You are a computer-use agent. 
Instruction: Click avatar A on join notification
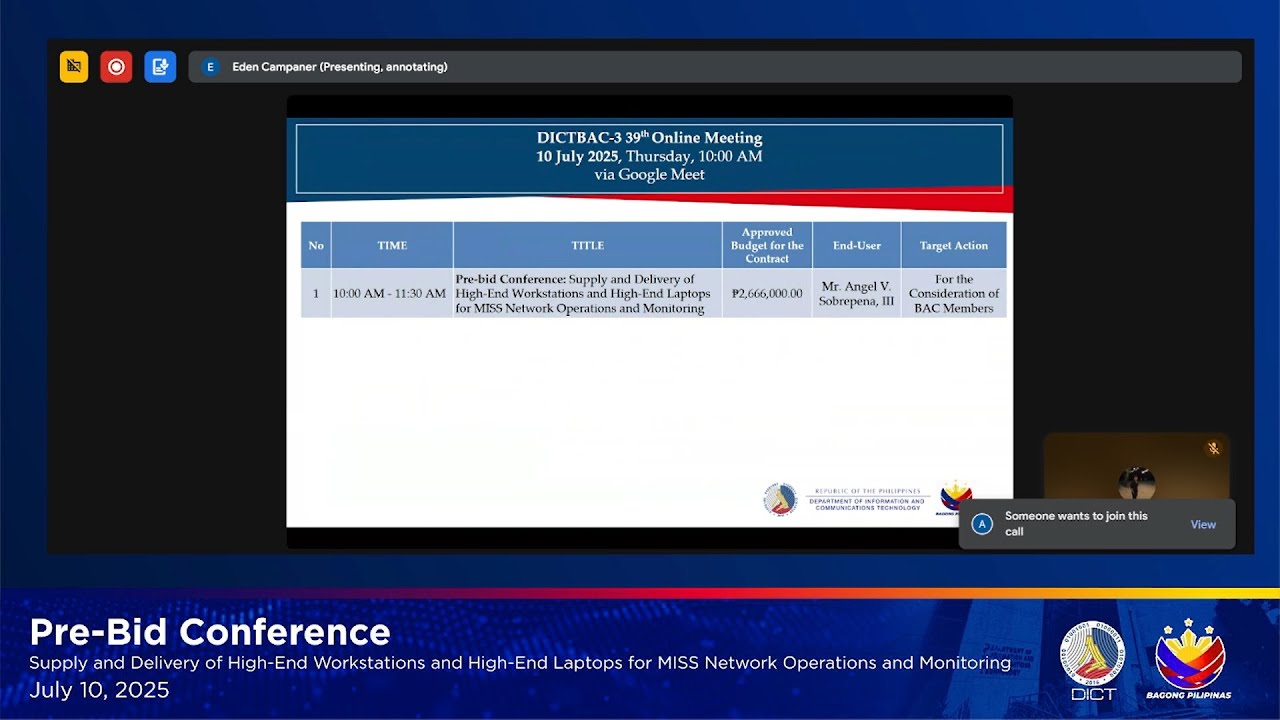(982, 524)
